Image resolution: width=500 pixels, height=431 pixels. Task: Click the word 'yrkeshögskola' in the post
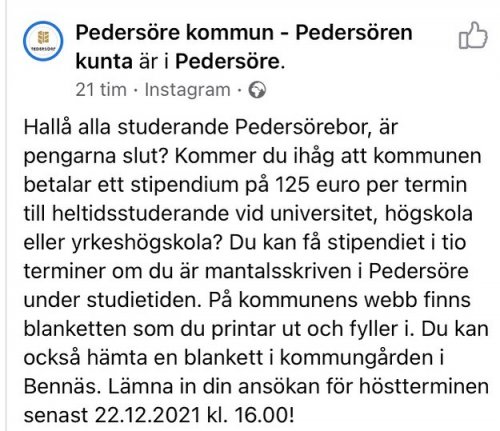[x=146, y=243]
